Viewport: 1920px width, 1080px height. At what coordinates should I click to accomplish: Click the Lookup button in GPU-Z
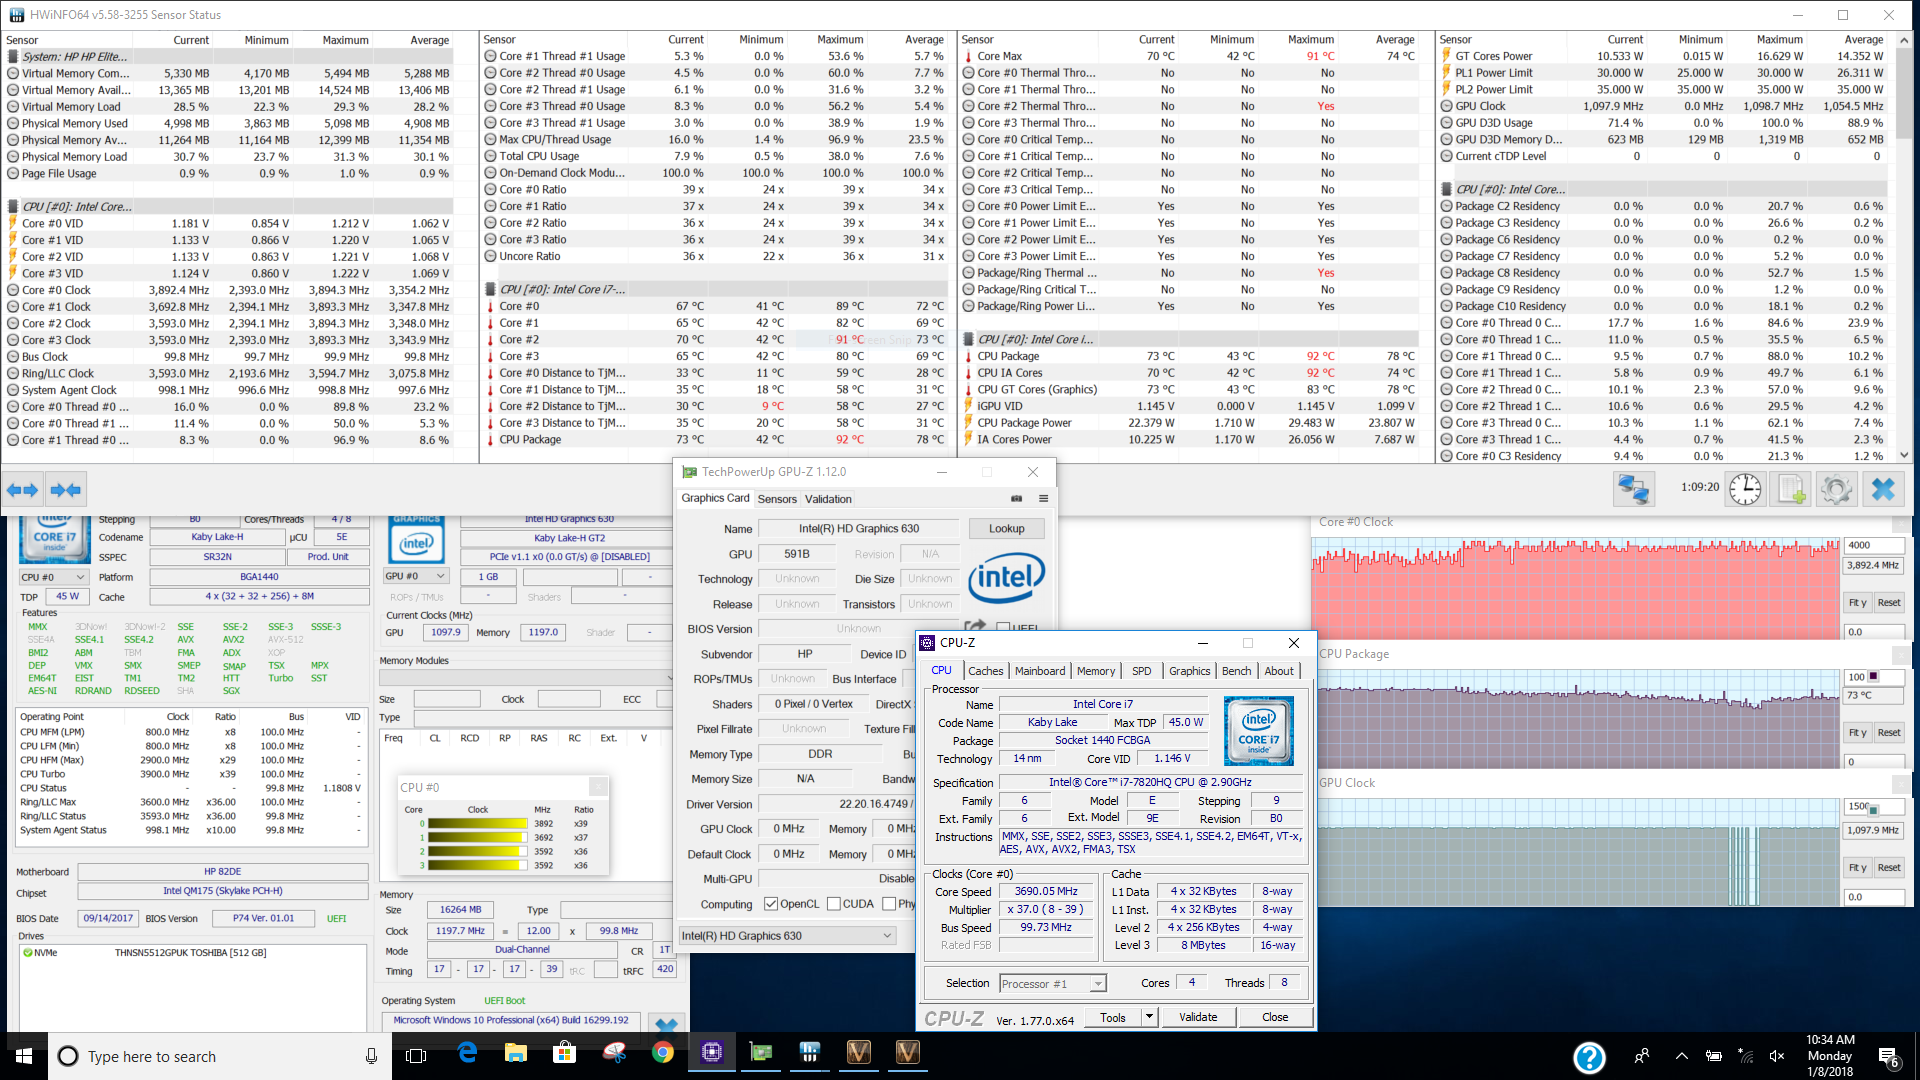(1006, 528)
